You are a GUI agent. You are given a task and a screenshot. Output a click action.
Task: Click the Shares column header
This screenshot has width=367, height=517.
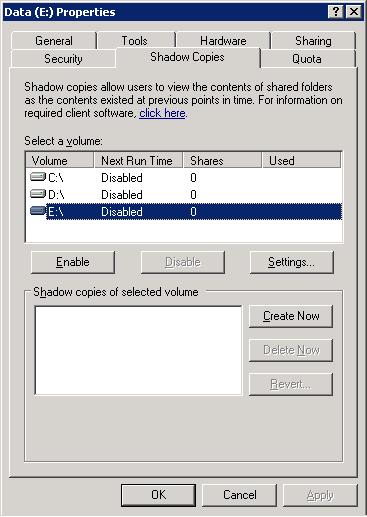[222, 160]
